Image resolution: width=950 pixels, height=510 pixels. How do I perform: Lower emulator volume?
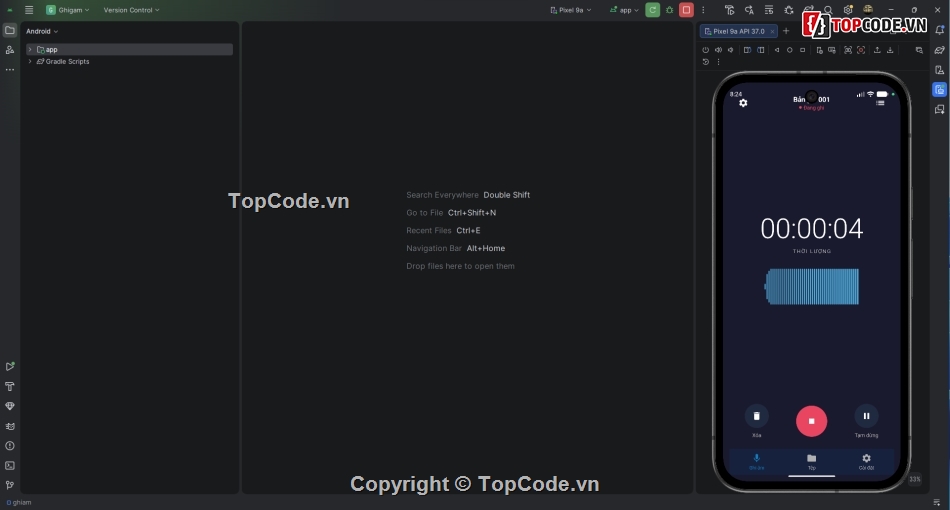731,50
